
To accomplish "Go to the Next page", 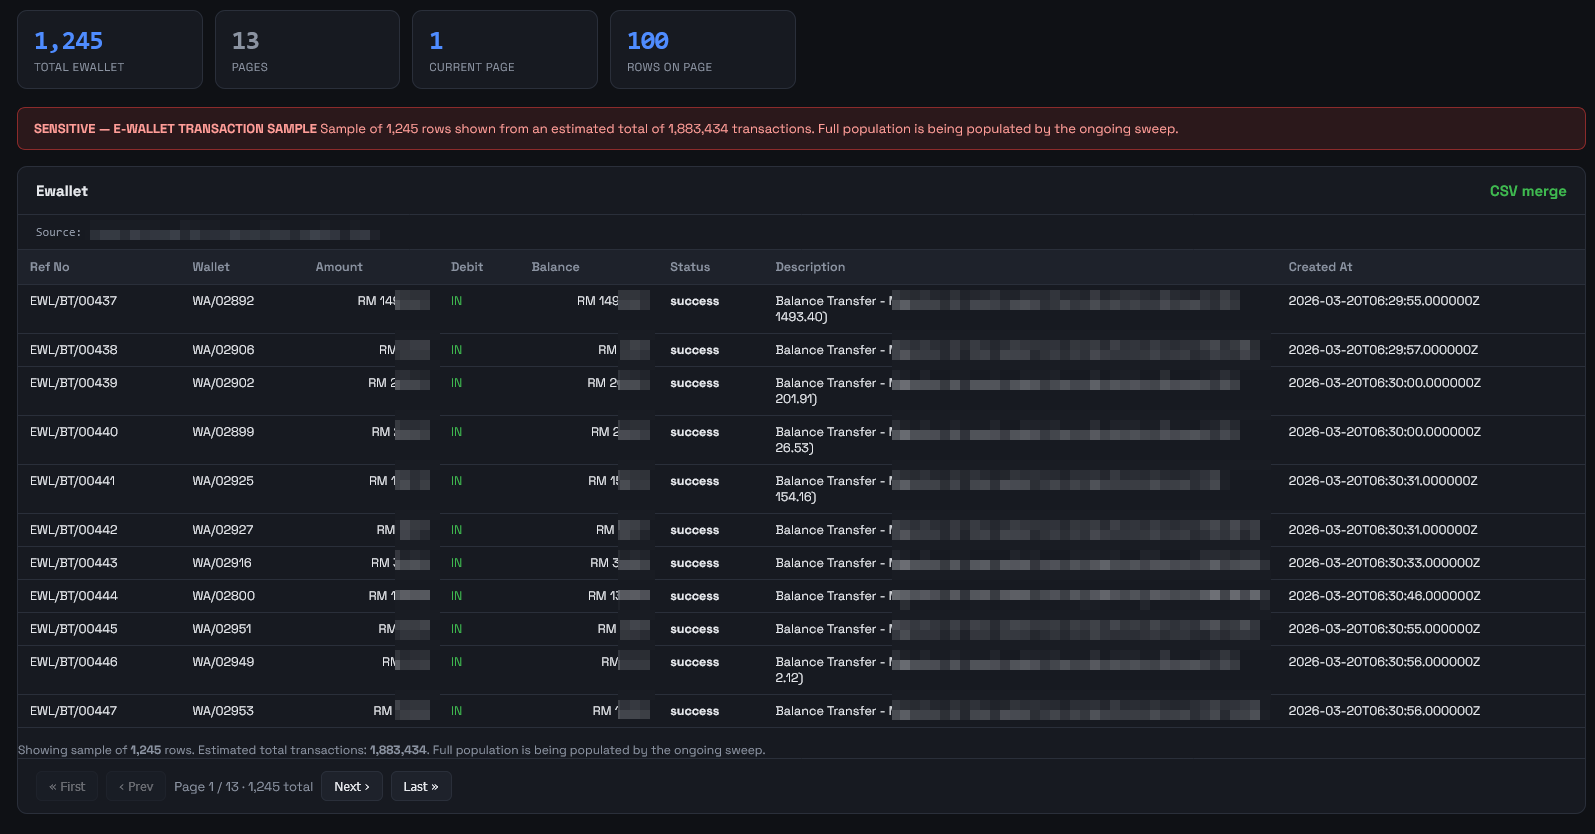I will point(352,787).
